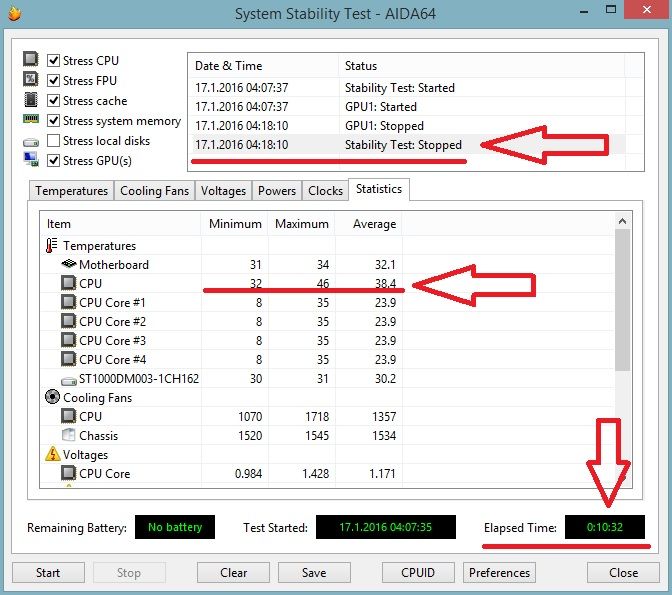Click the chip icon of the CPU fan row
This screenshot has height=595, width=672.
coord(68,416)
